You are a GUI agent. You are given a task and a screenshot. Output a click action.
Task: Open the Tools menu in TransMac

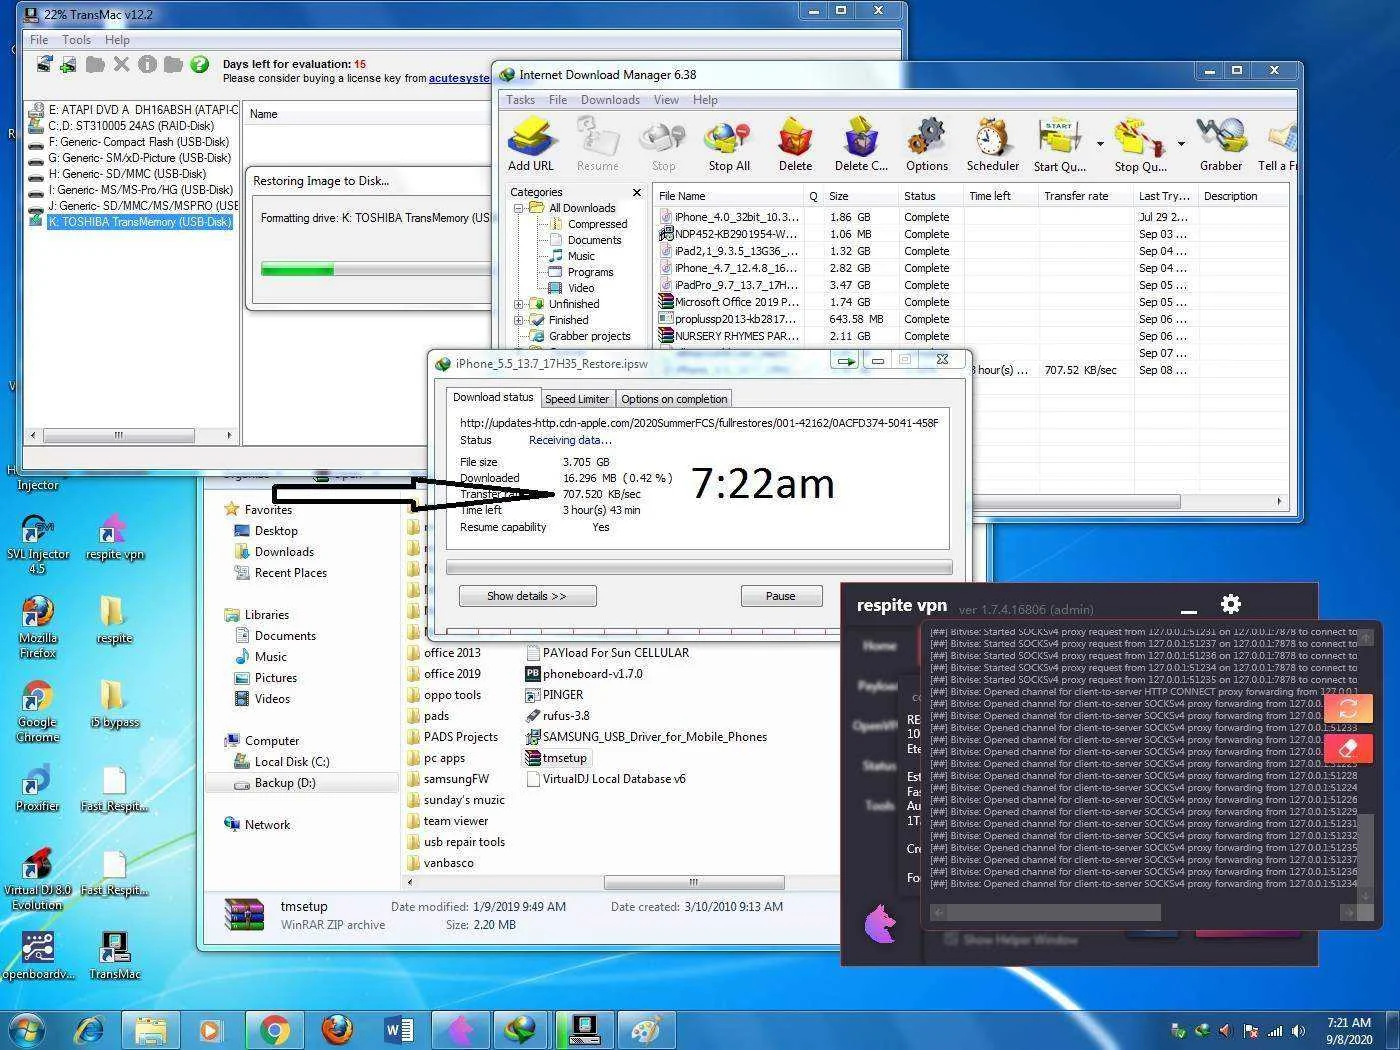pyautogui.click(x=76, y=40)
